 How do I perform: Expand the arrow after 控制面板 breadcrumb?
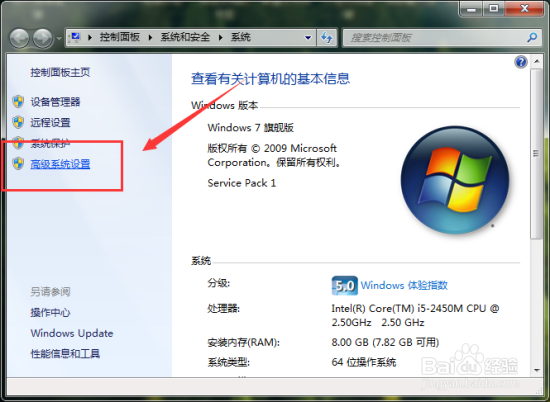coord(150,37)
